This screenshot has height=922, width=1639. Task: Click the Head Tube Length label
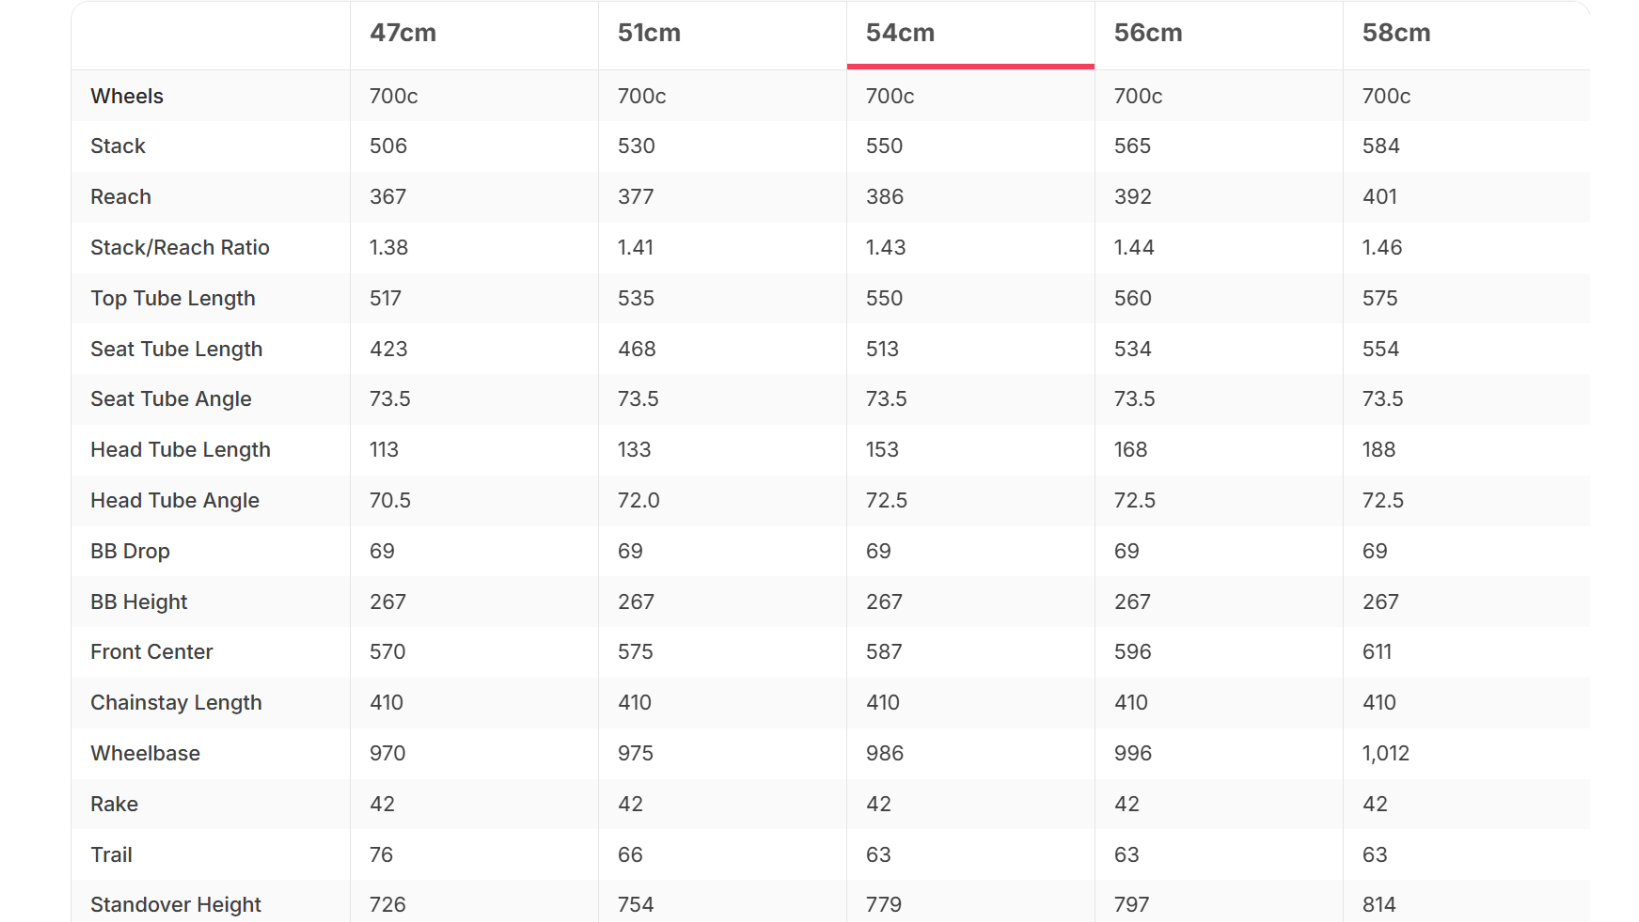pos(180,450)
